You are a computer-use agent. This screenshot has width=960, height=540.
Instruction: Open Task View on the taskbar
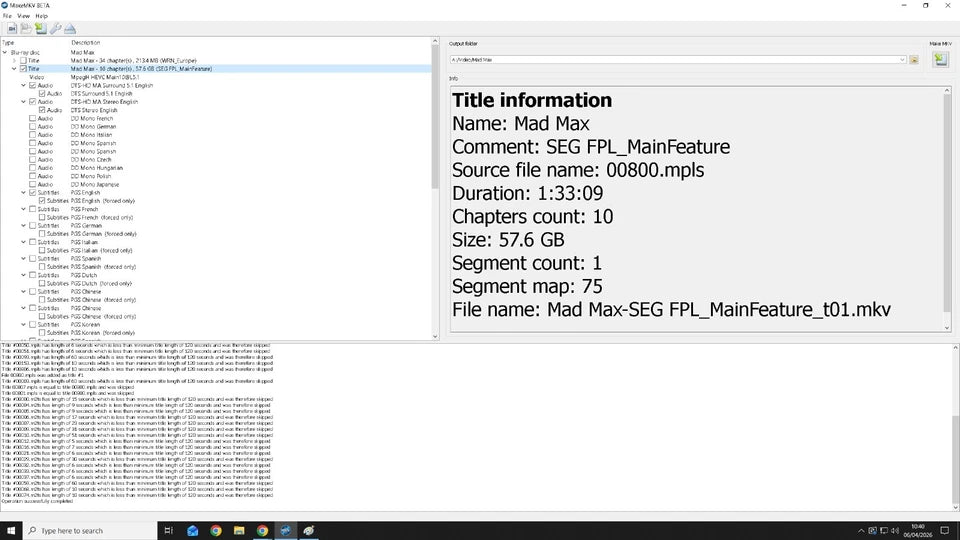tap(169, 530)
